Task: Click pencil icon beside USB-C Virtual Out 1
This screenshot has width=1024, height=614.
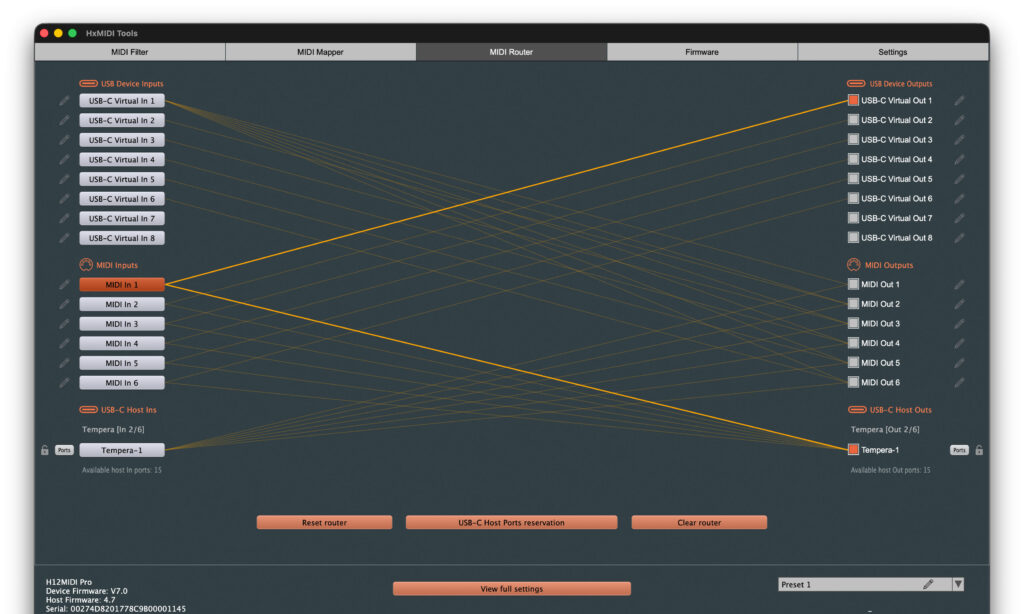Action: pyautogui.click(x=959, y=101)
